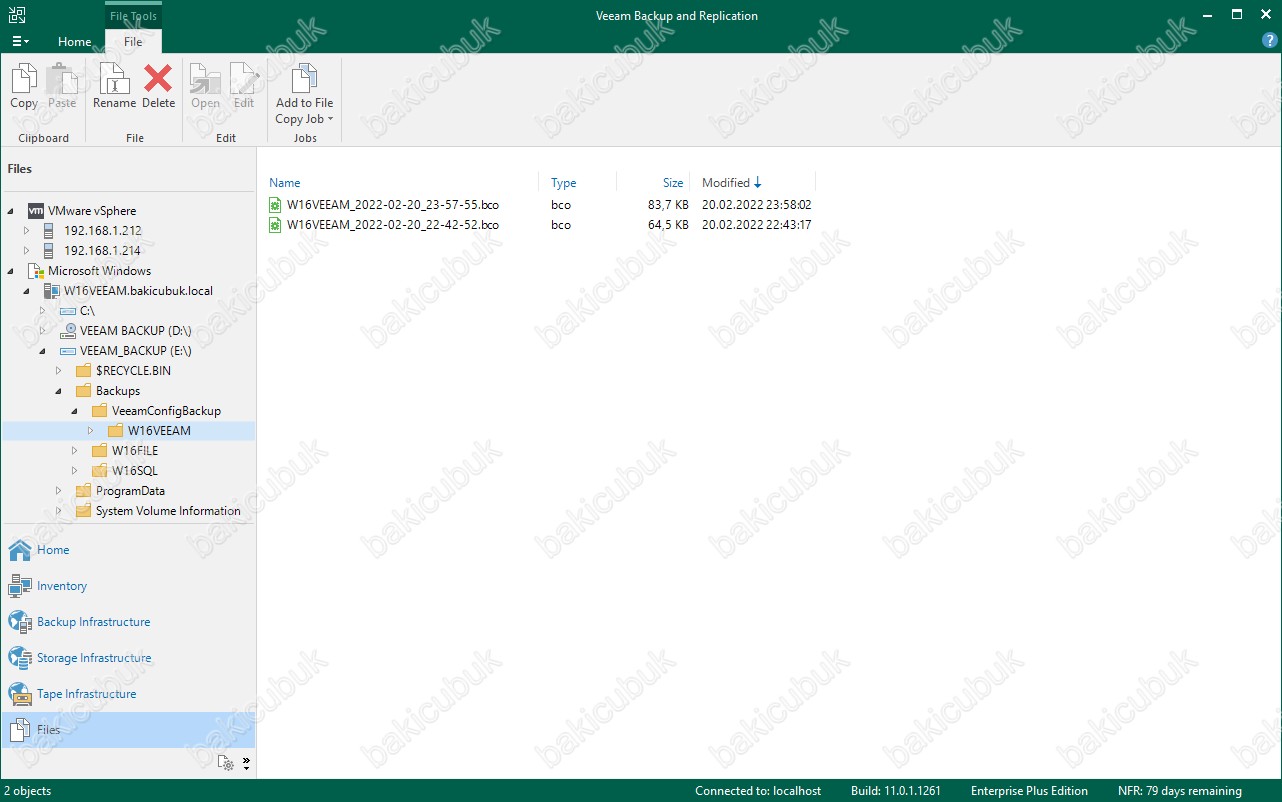Image resolution: width=1282 pixels, height=802 pixels.
Task: Select the W16VEEAM folder in tree
Action: click(159, 431)
